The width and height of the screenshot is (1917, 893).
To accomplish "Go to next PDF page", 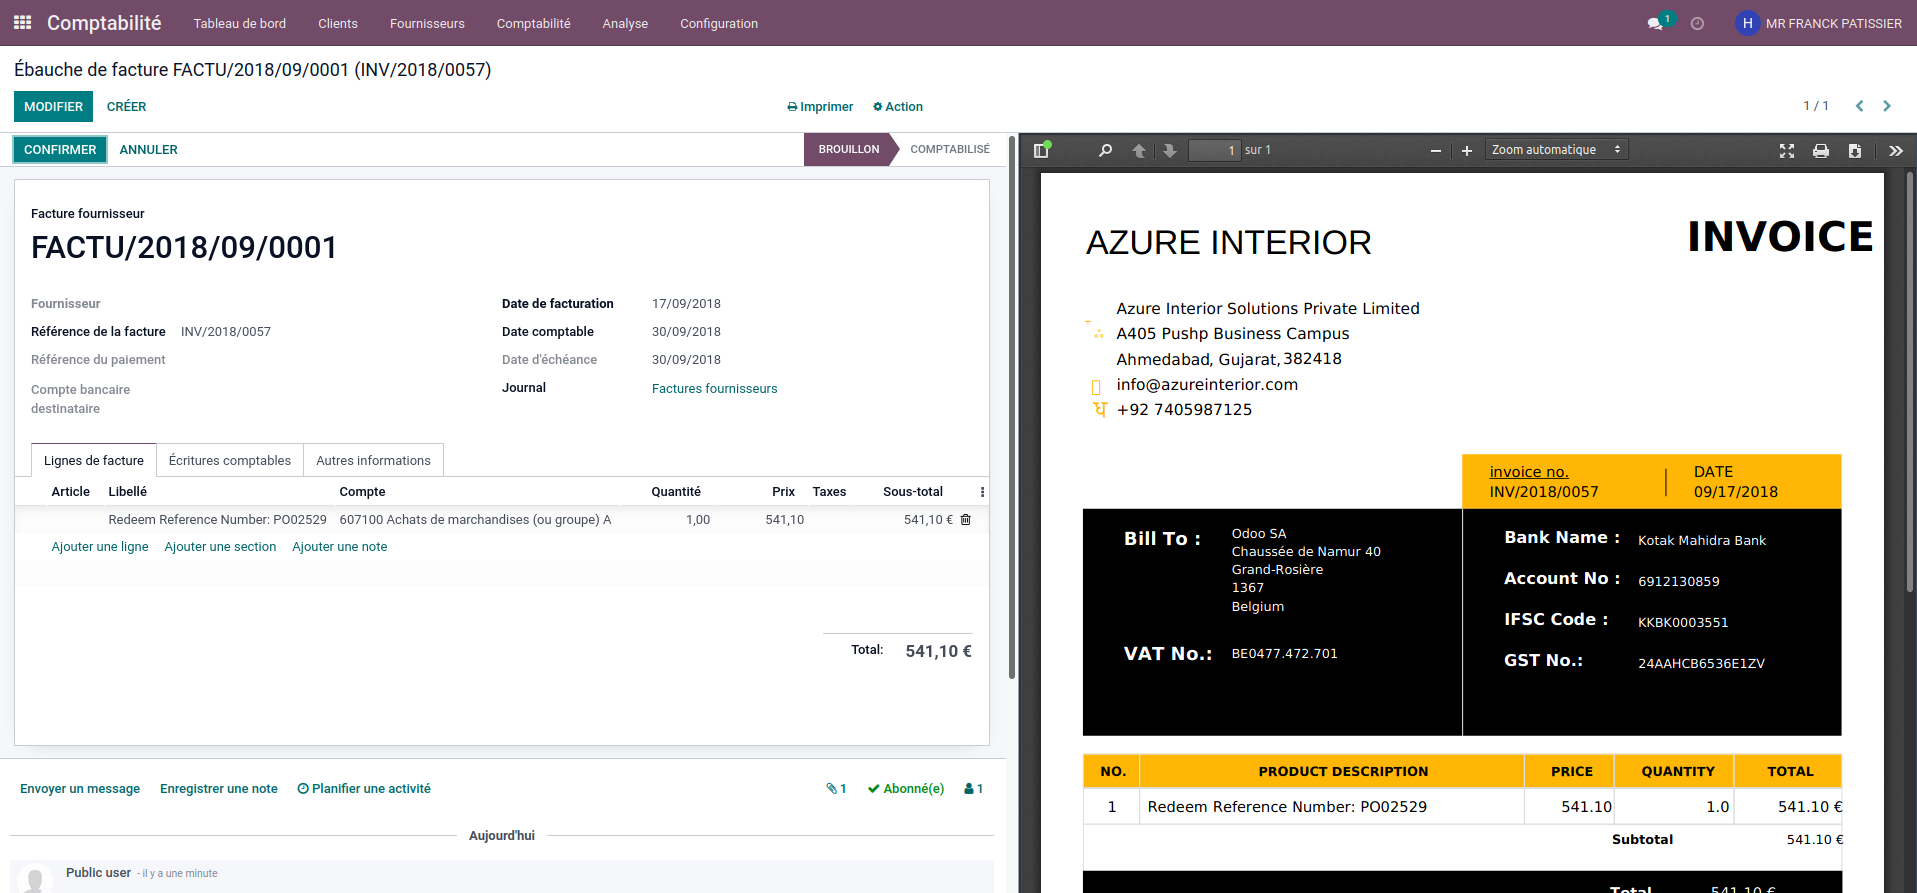I will [1169, 150].
